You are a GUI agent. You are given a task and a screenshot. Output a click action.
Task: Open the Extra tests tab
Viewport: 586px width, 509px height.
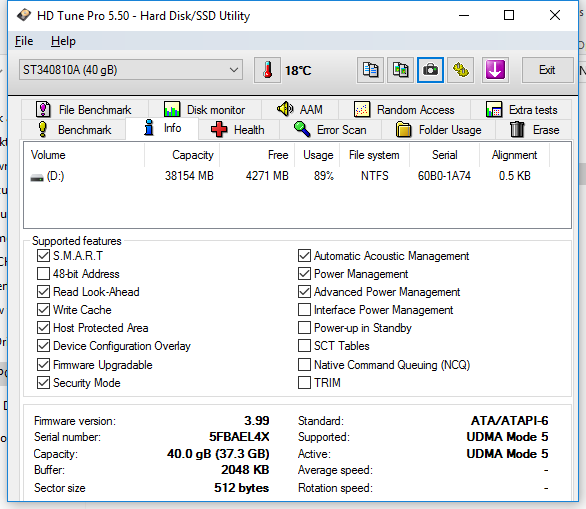tap(521, 109)
